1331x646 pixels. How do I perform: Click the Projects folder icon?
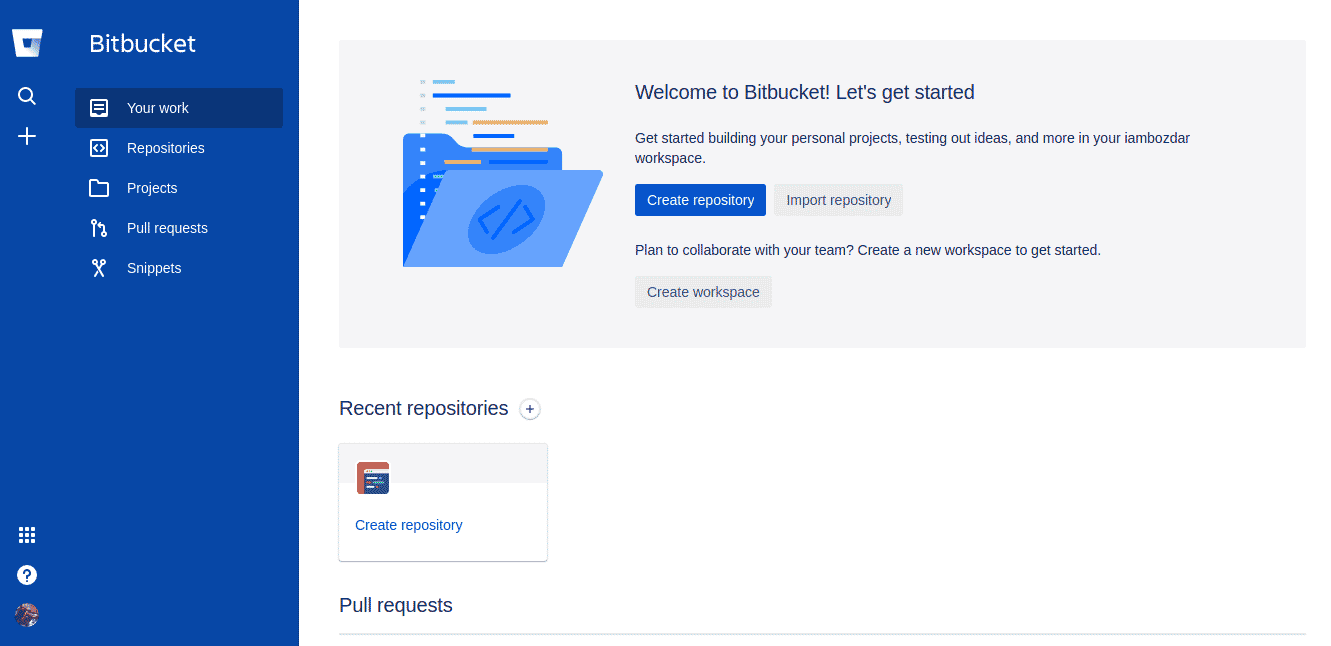point(99,188)
